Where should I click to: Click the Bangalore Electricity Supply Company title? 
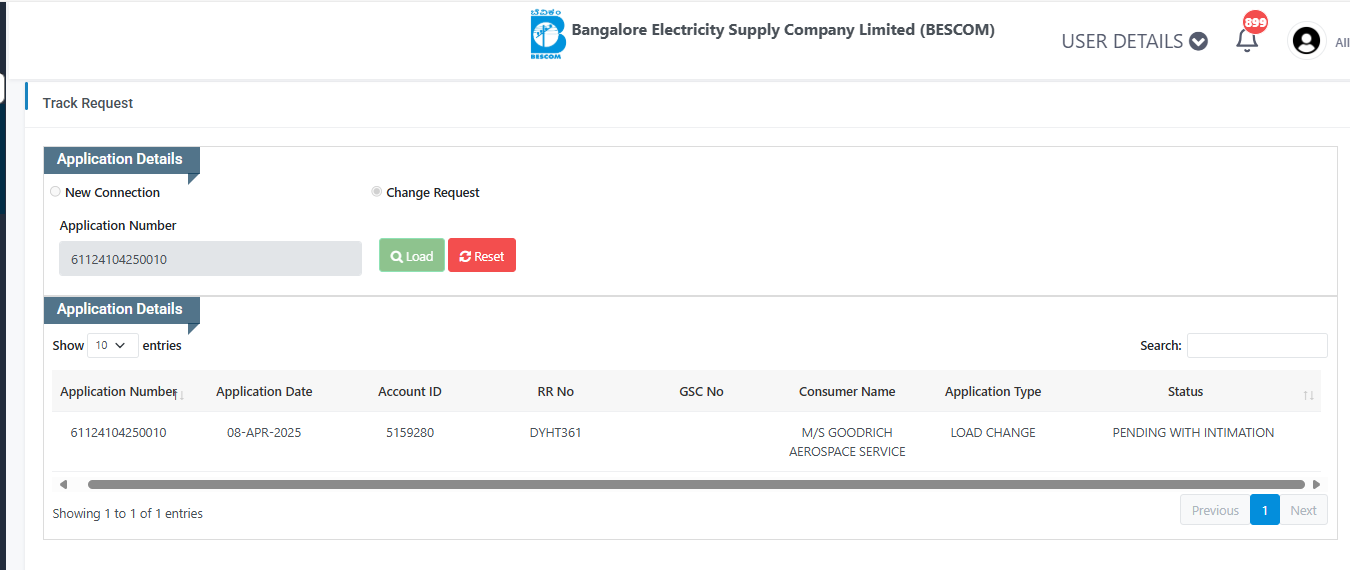[x=783, y=30]
